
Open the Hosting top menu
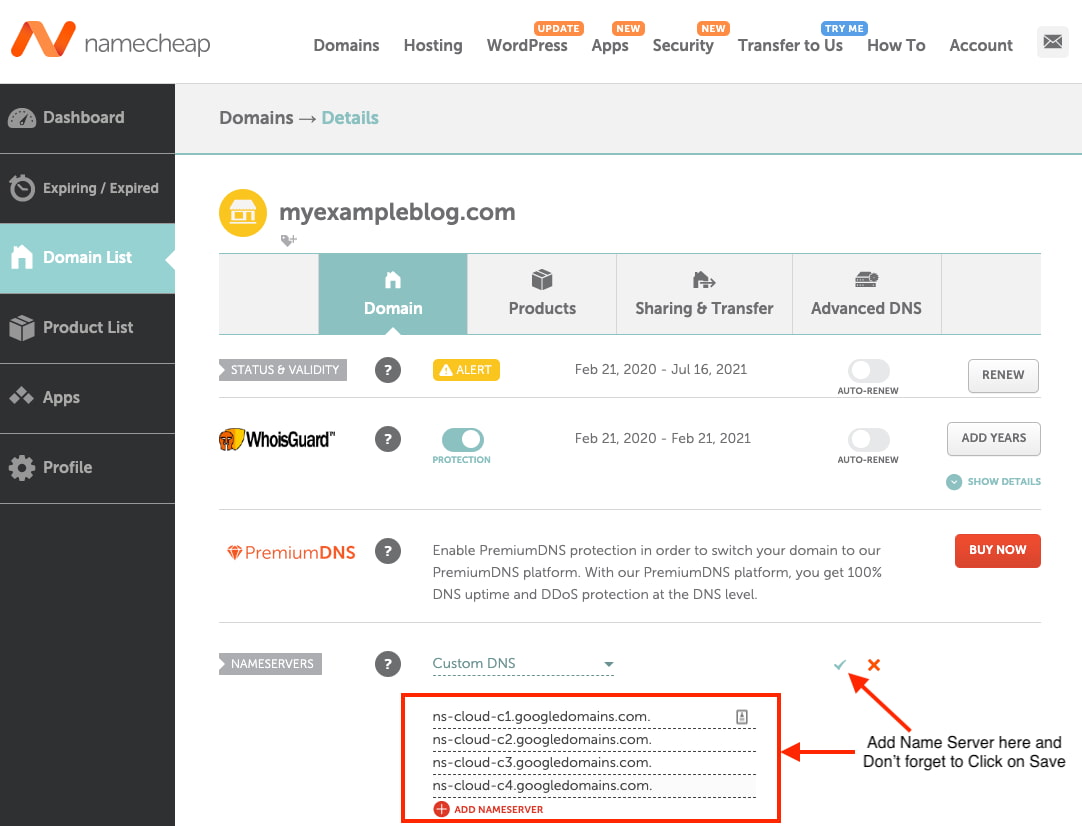click(433, 46)
